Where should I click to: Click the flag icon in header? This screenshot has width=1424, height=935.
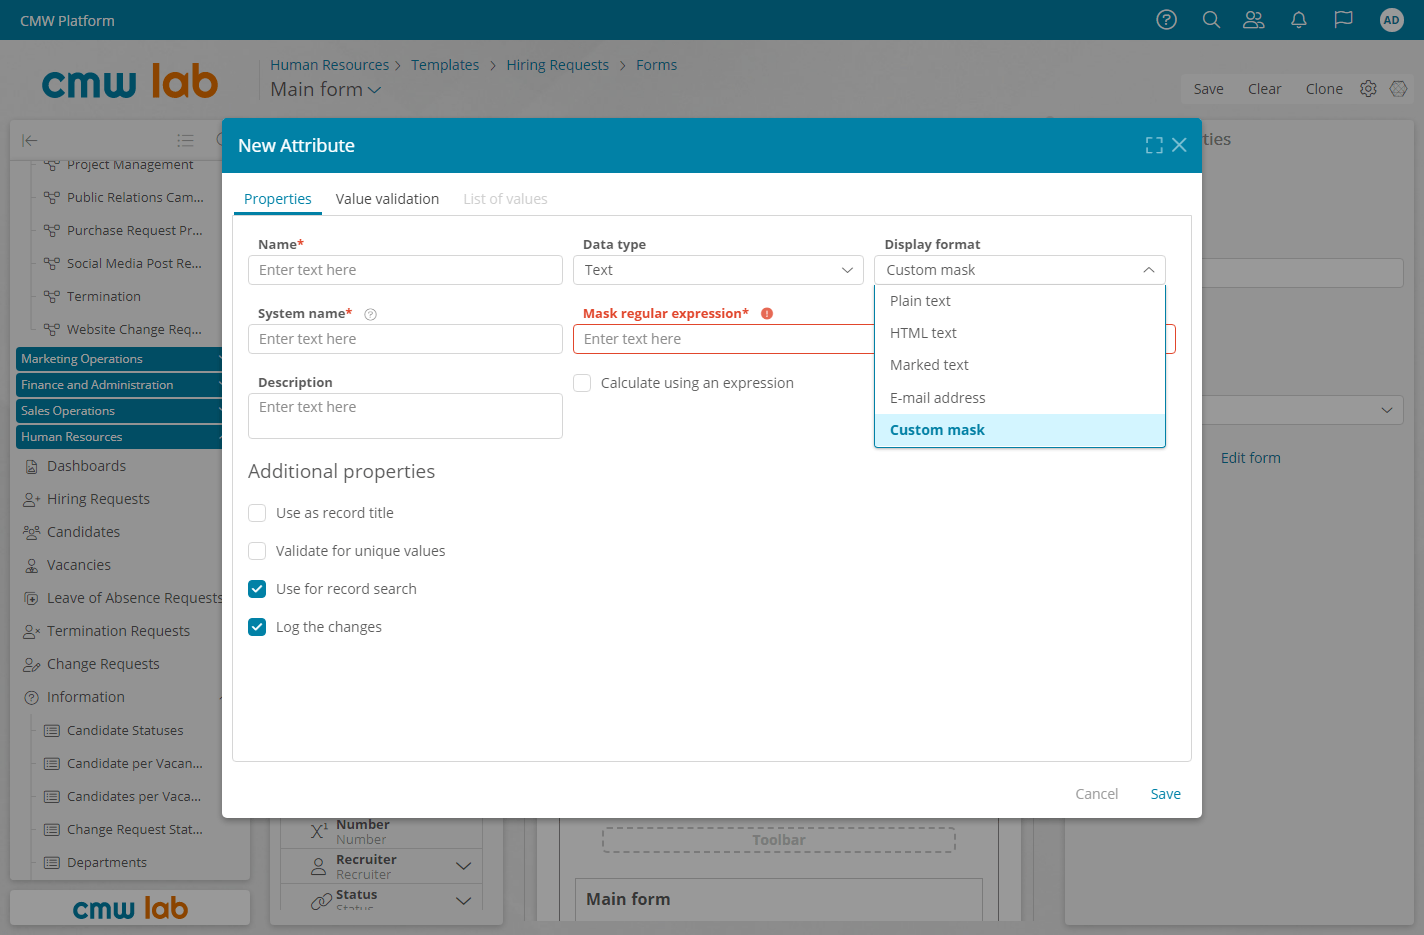click(x=1344, y=20)
